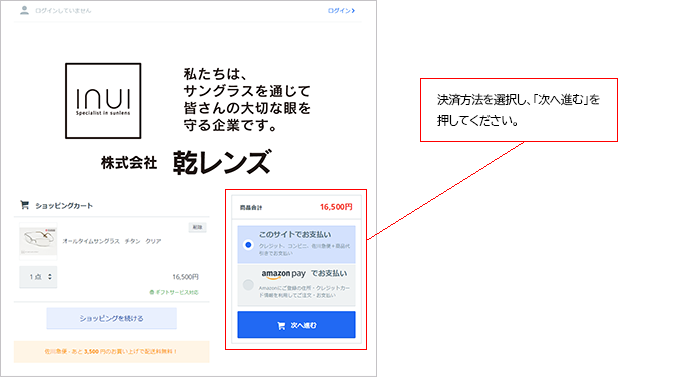The height and width of the screenshot is (380, 675).
Task: Click the INUI square logo
Action: pyautogui.click(x=103, y=101)
